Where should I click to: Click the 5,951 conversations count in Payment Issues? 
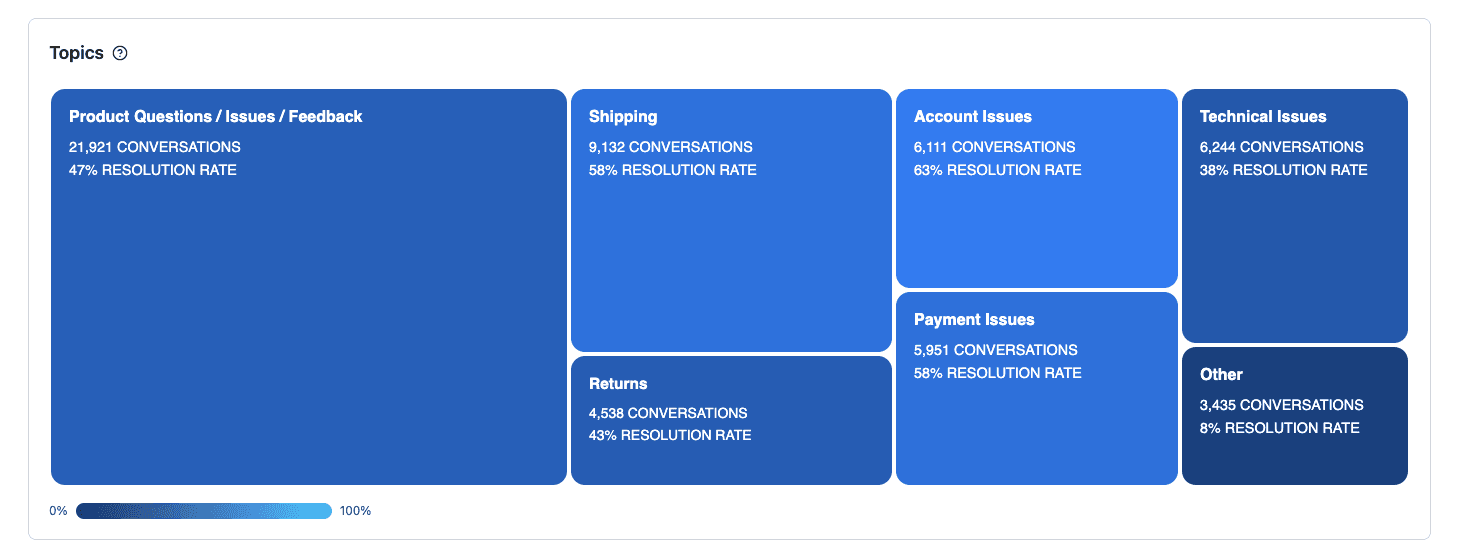995,350
